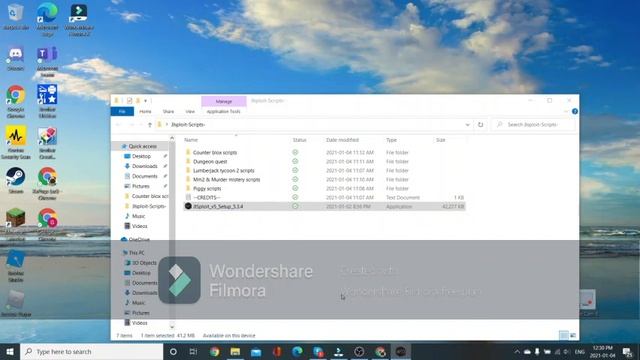Open the Roblox Player desktop icon

coord(16,304)
